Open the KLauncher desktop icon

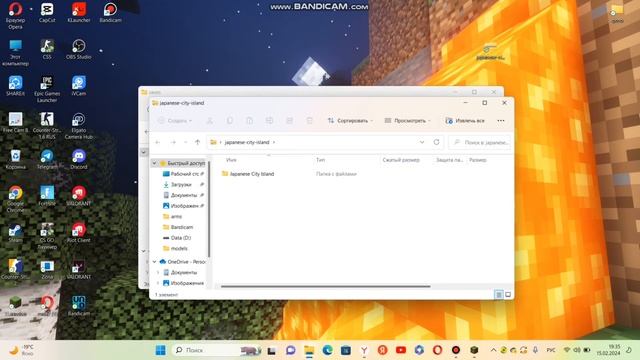[79, 13]
